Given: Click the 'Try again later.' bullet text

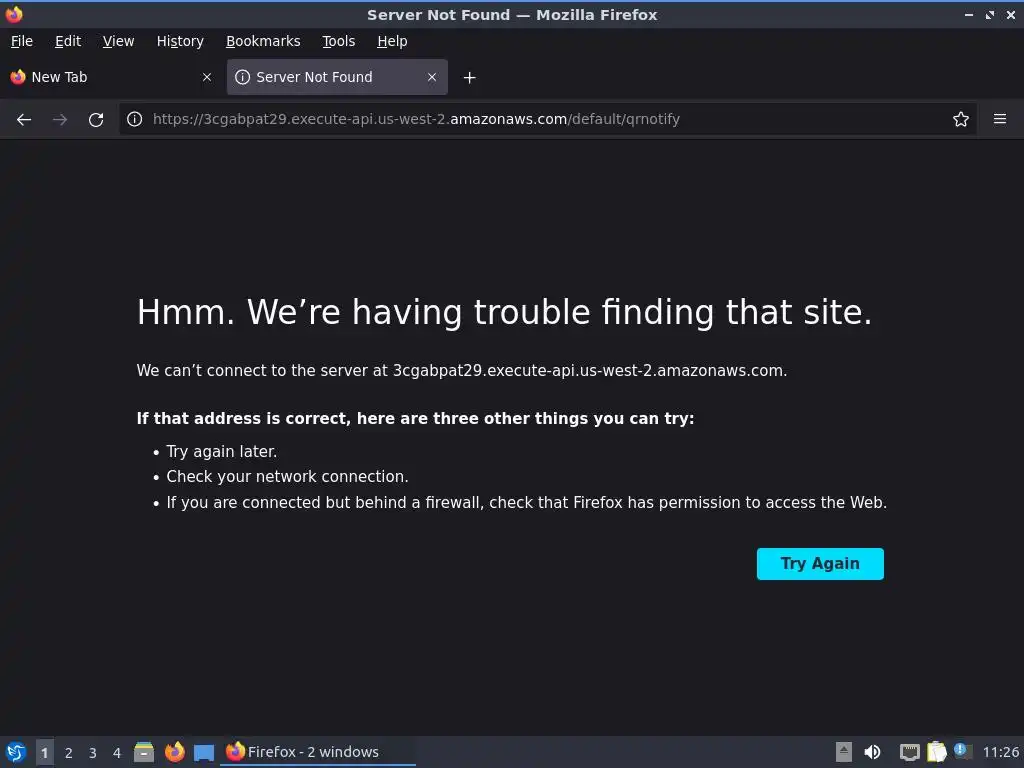Looking at the screenshot, I should coord(221,451).
